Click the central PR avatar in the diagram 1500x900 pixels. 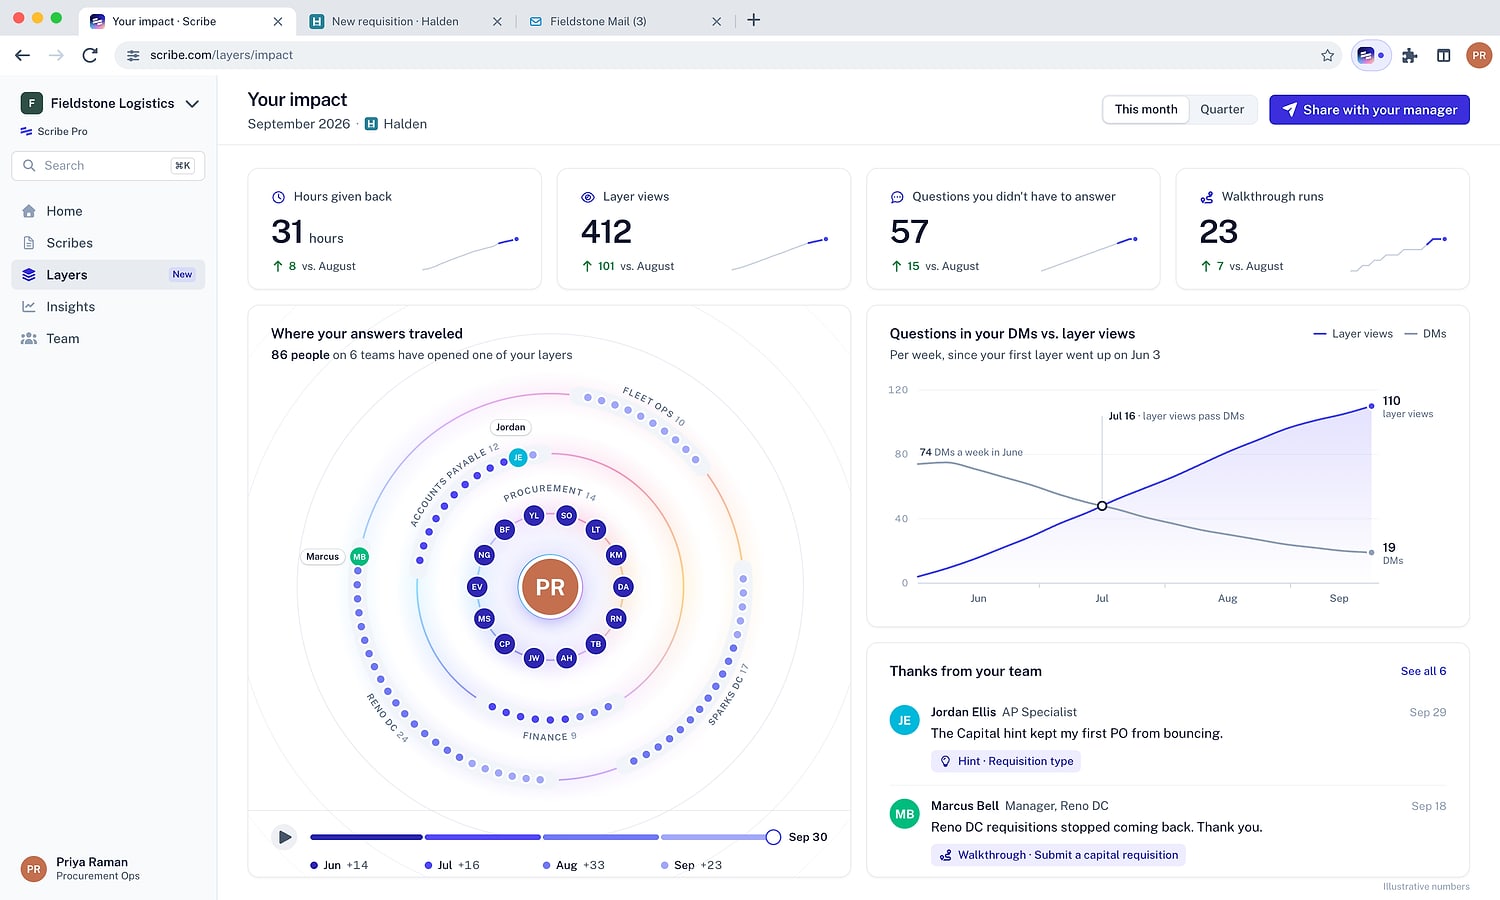tap(550, 587)
